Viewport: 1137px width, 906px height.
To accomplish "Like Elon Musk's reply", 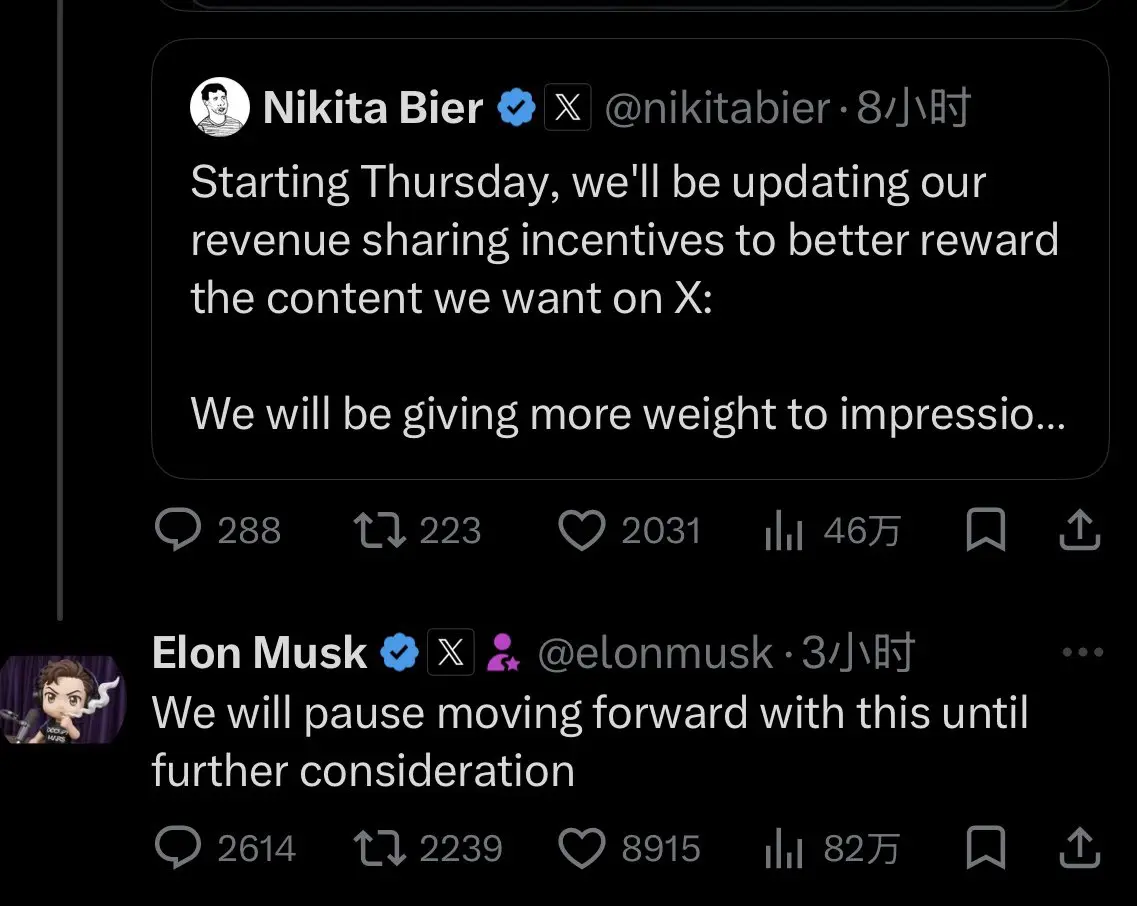I will [x=583, y=849].
